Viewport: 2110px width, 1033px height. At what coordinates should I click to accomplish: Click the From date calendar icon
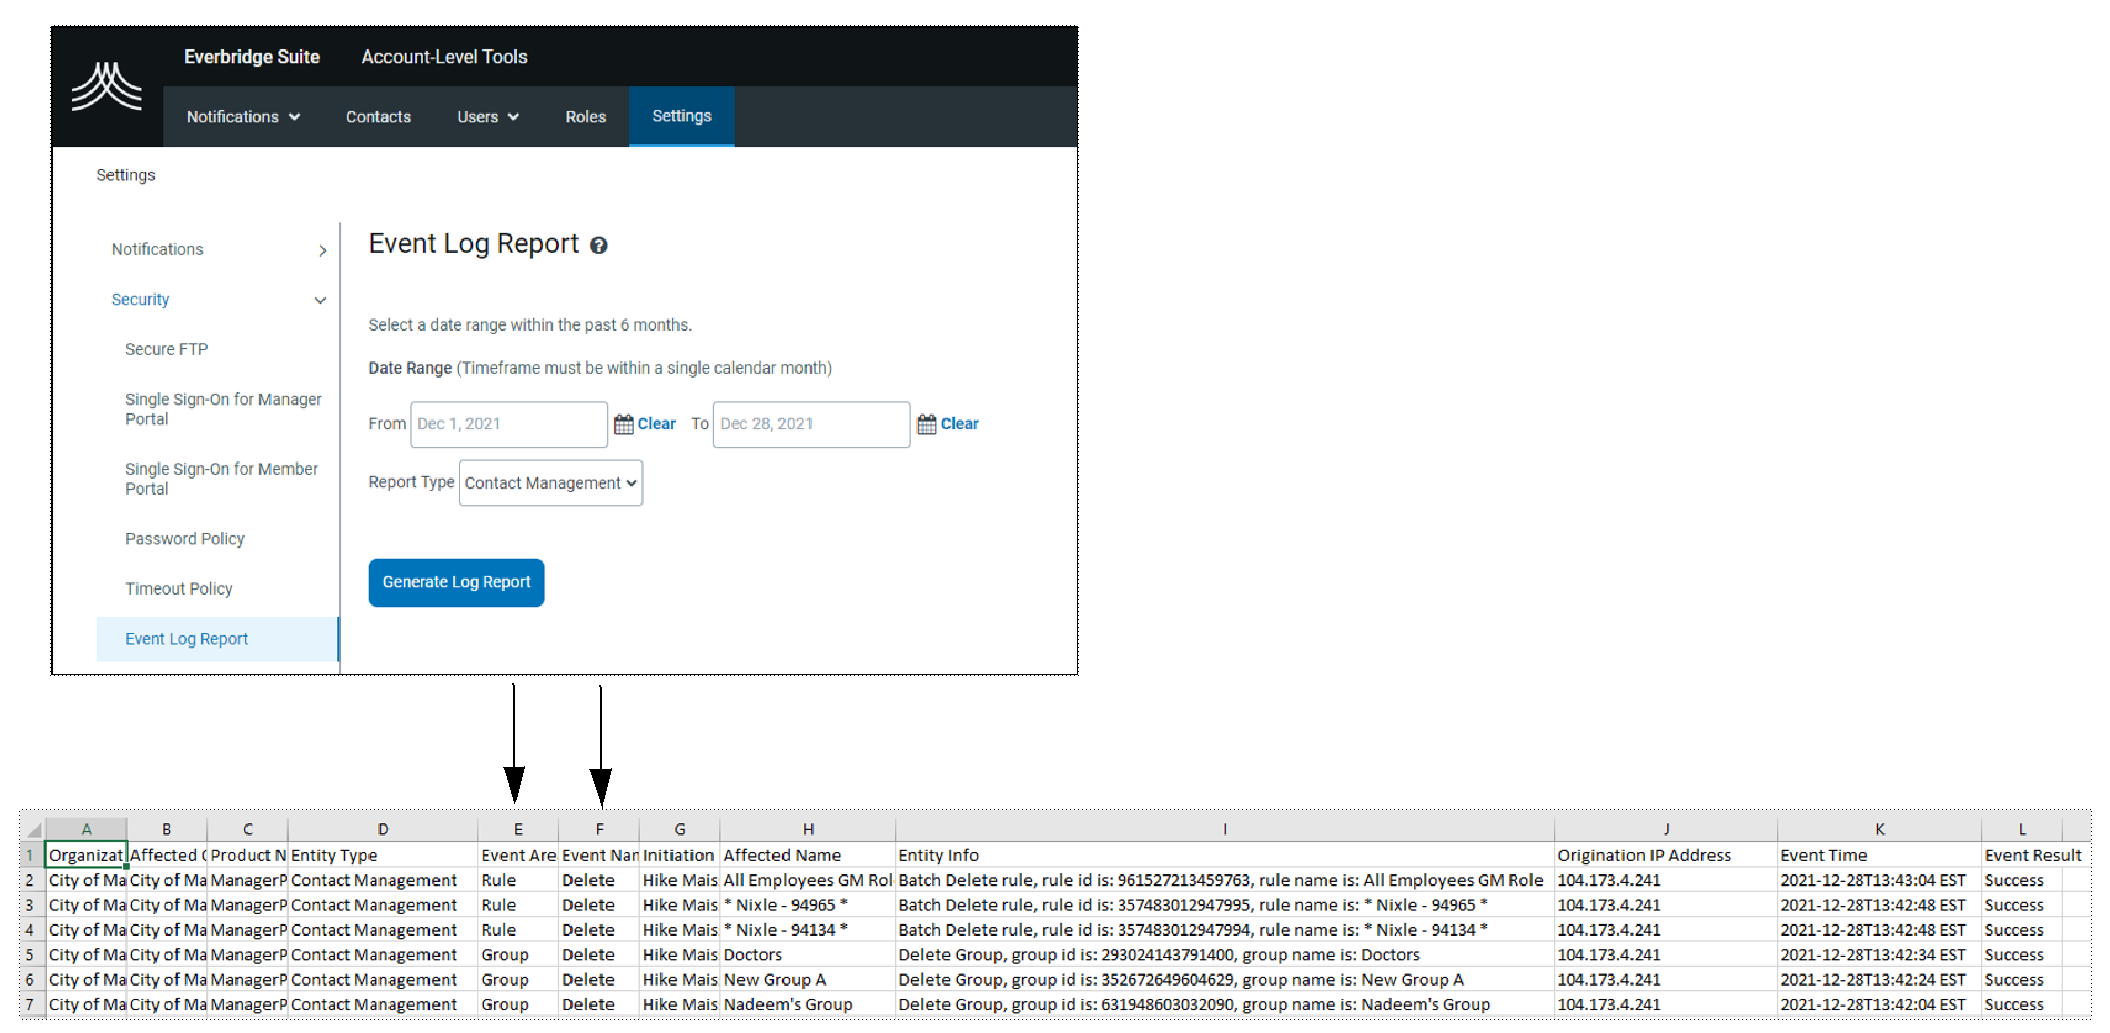pyautogui.click(x=622, y=424)
